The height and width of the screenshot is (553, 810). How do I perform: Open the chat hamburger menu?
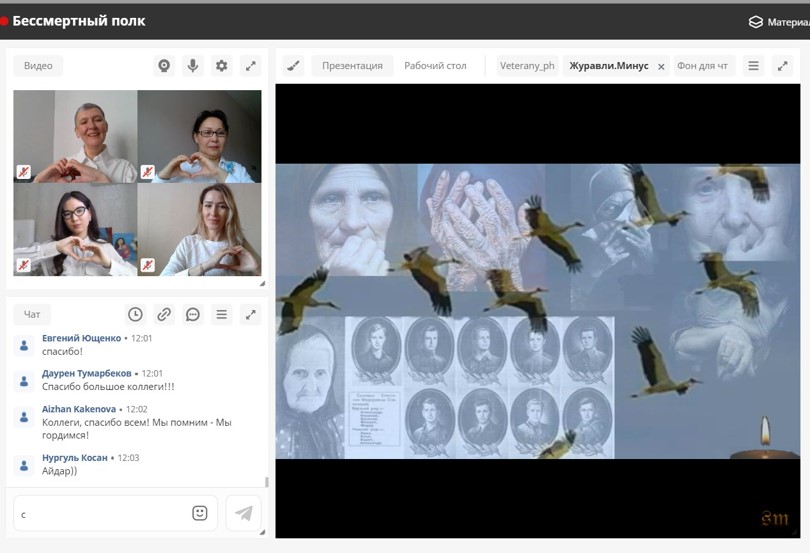tap(222, 314)
